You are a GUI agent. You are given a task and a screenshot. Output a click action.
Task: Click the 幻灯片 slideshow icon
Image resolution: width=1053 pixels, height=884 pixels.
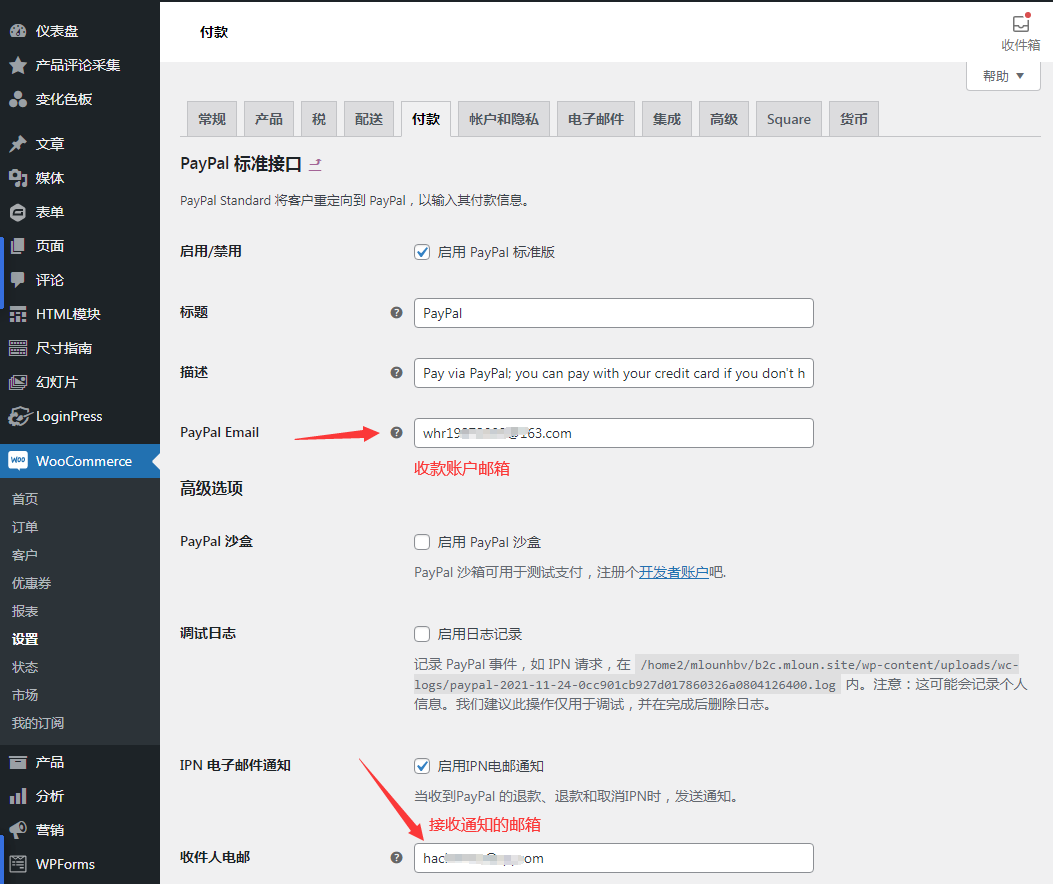point(18,382)
